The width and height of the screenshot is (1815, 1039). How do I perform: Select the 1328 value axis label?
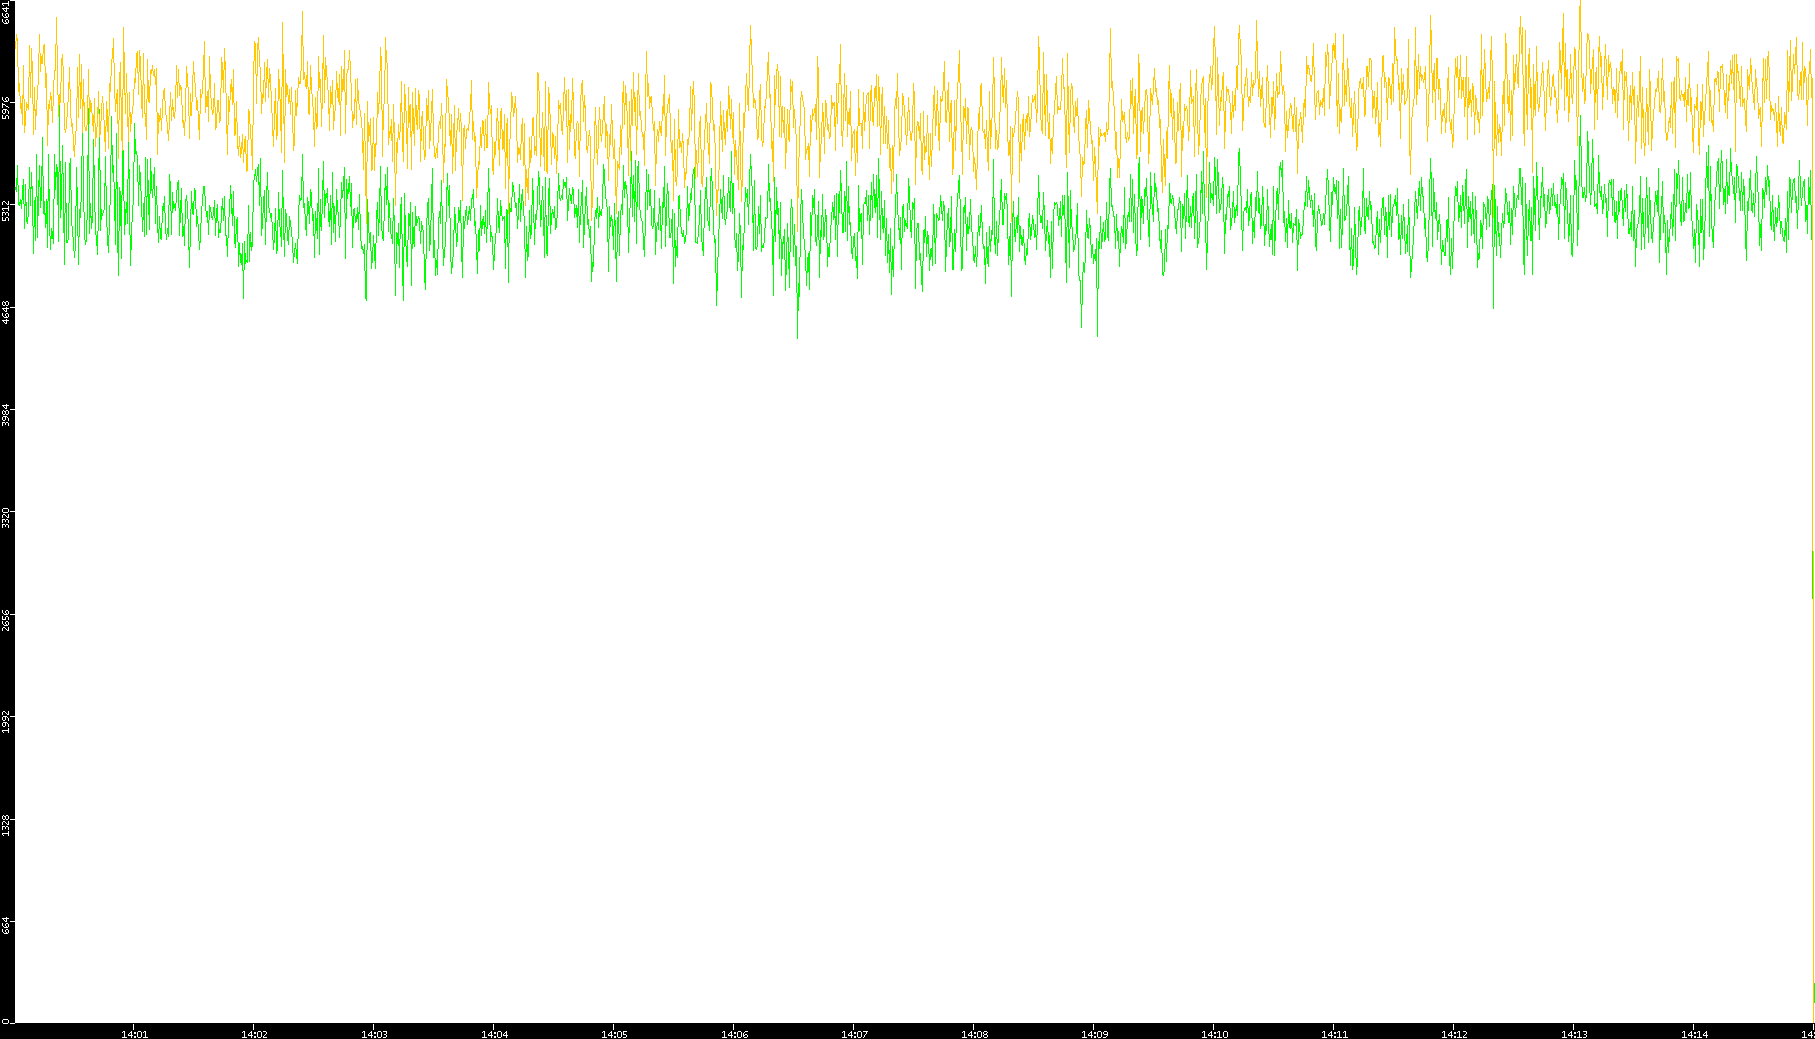point(6,825)
